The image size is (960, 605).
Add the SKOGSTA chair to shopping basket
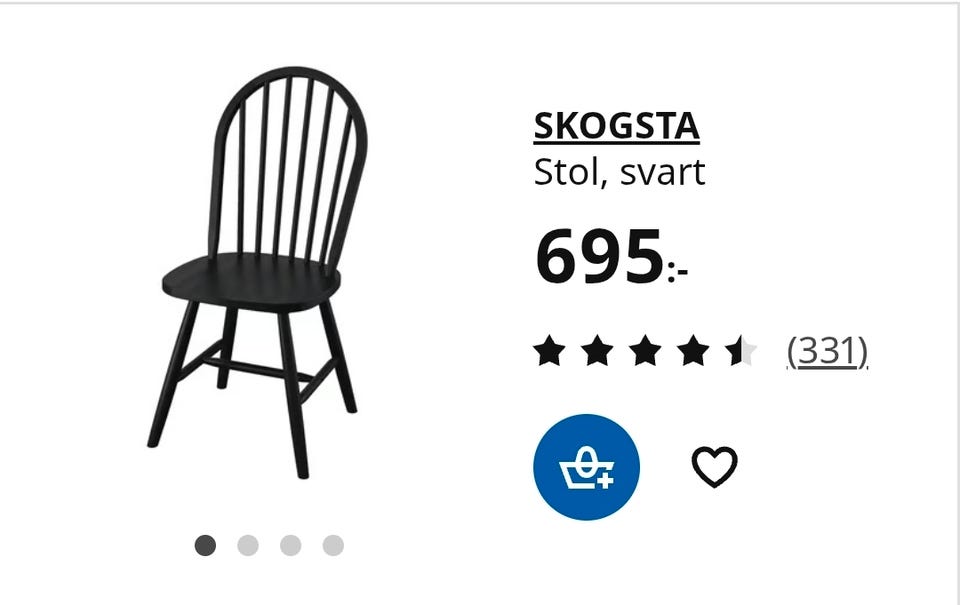587,467
